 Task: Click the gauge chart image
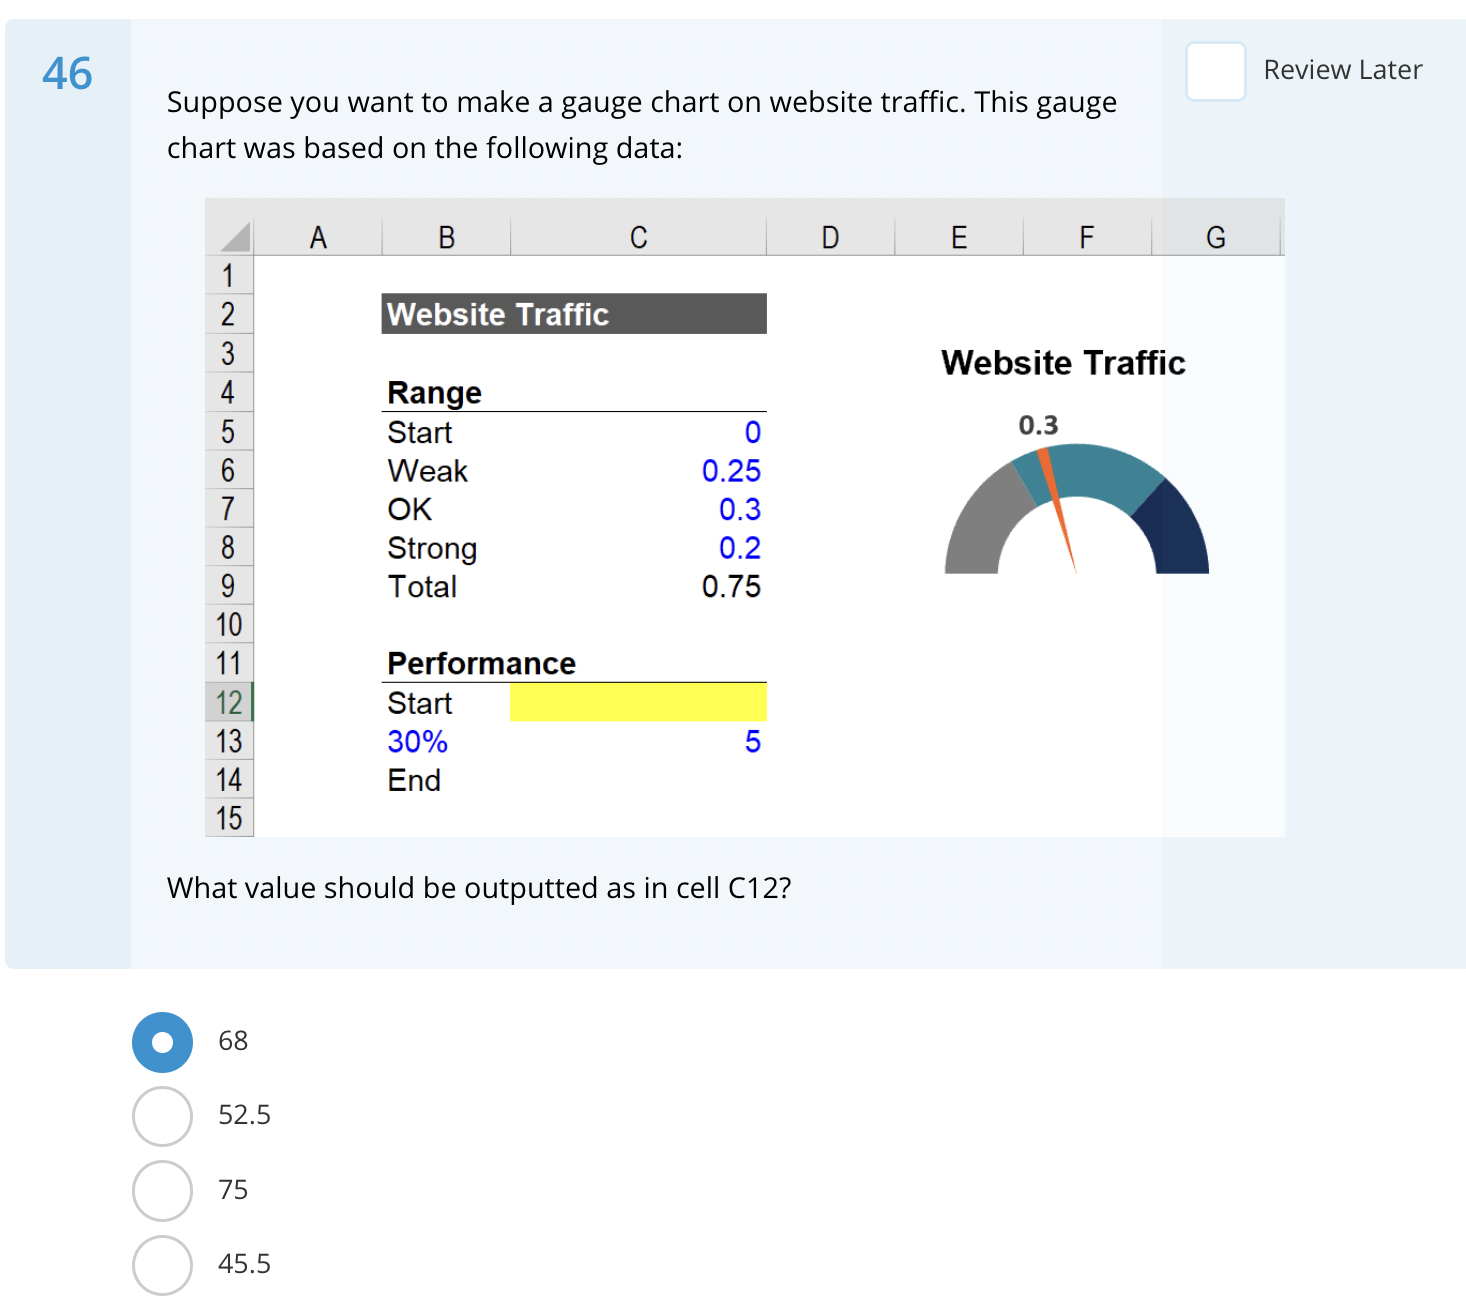click(1076, 508)
